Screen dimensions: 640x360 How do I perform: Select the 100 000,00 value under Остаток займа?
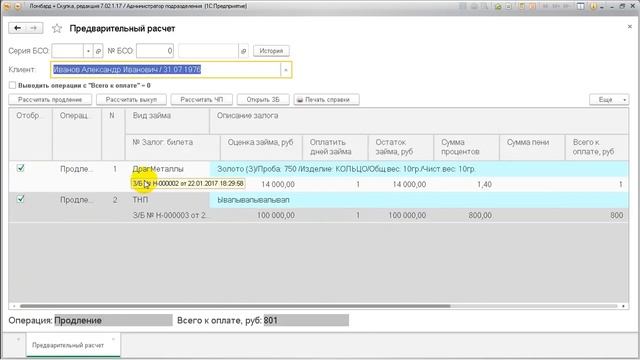click(401, 215)
